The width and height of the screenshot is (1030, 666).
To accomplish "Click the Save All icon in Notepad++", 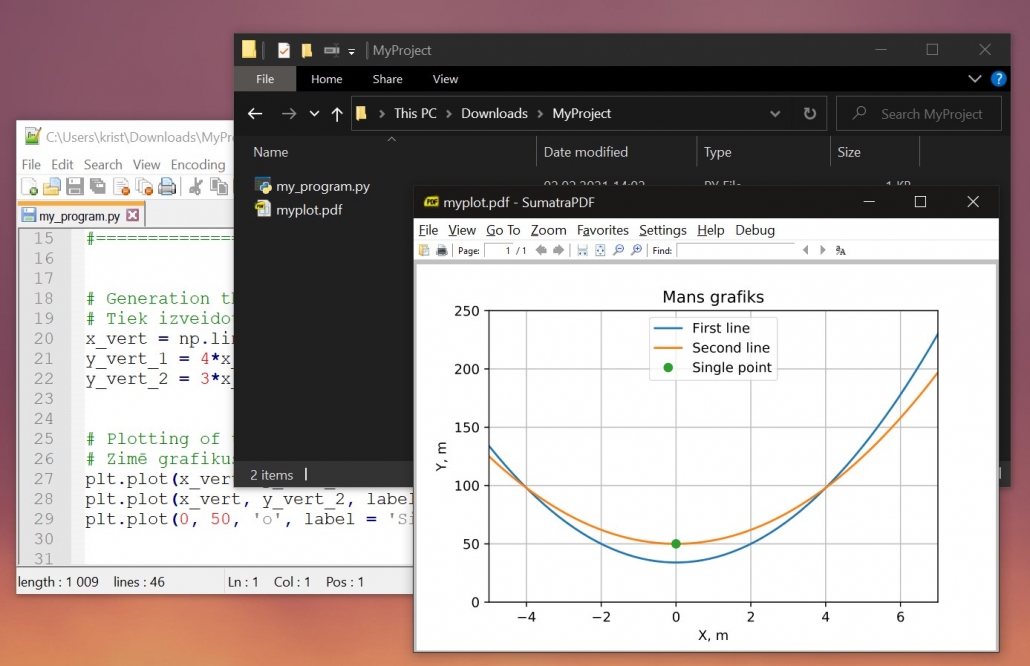I will click(x=98, y=187).
